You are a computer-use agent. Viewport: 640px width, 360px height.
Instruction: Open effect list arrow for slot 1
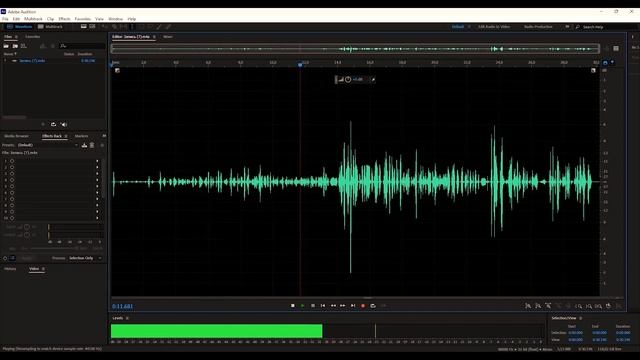tap(97, 161)
